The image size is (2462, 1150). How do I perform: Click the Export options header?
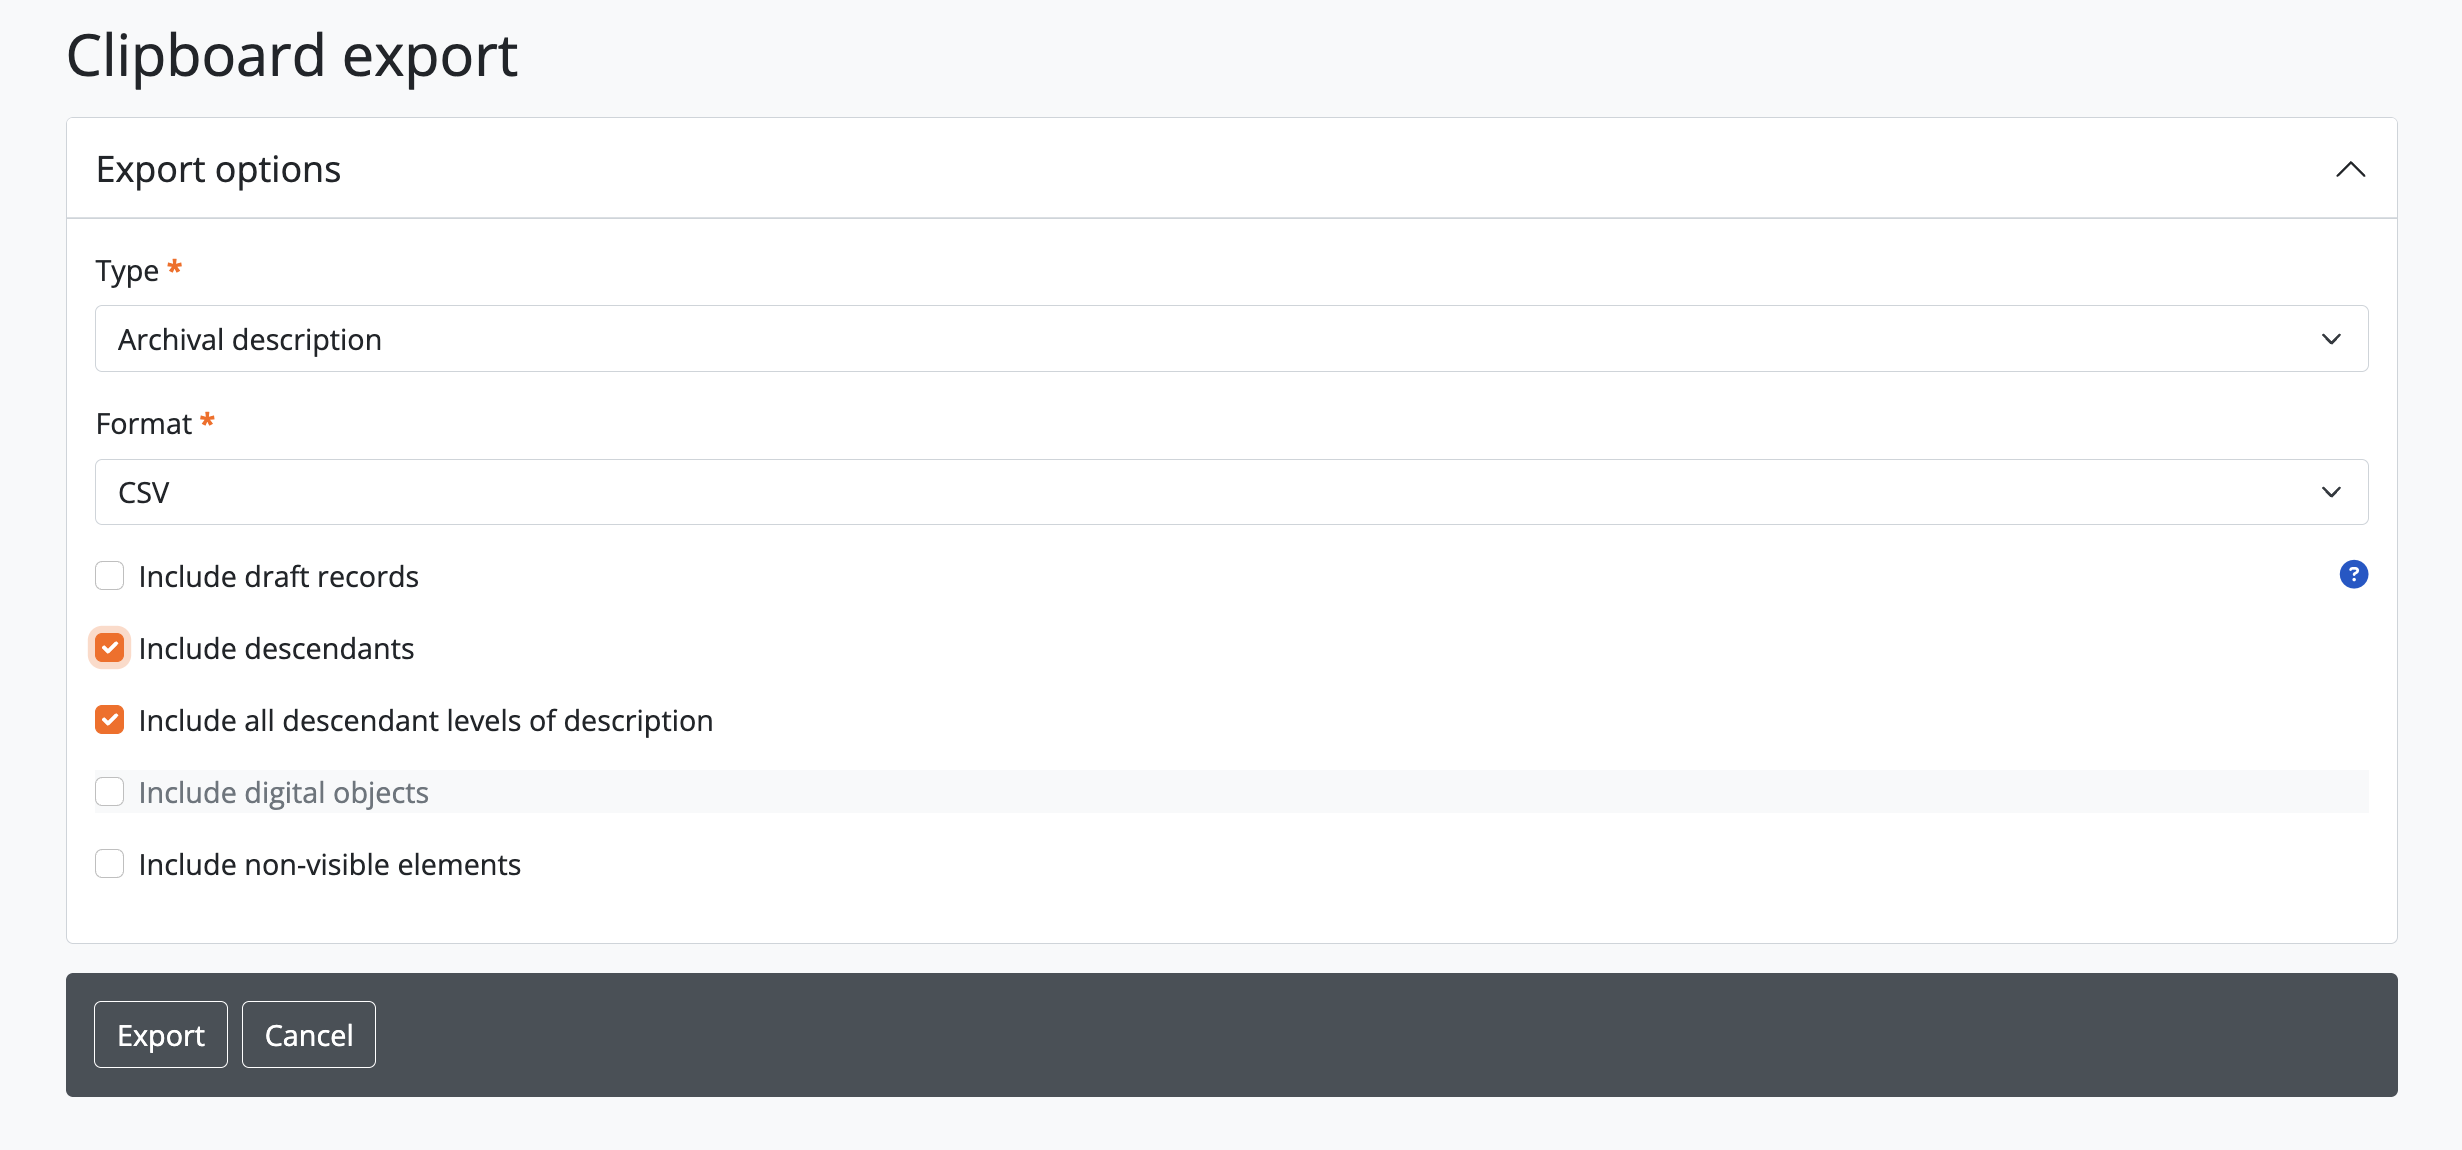click(x=219, y=170)
